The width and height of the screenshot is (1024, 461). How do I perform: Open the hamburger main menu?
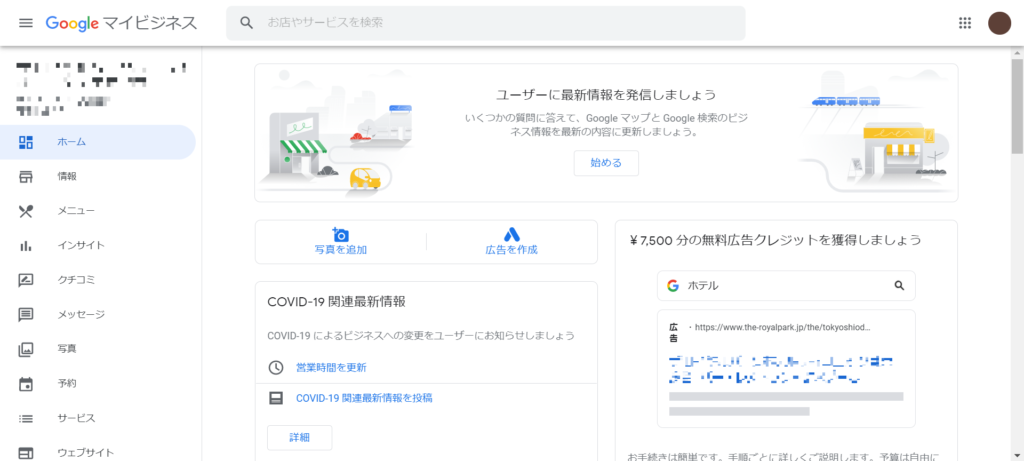tap(25, 23)
